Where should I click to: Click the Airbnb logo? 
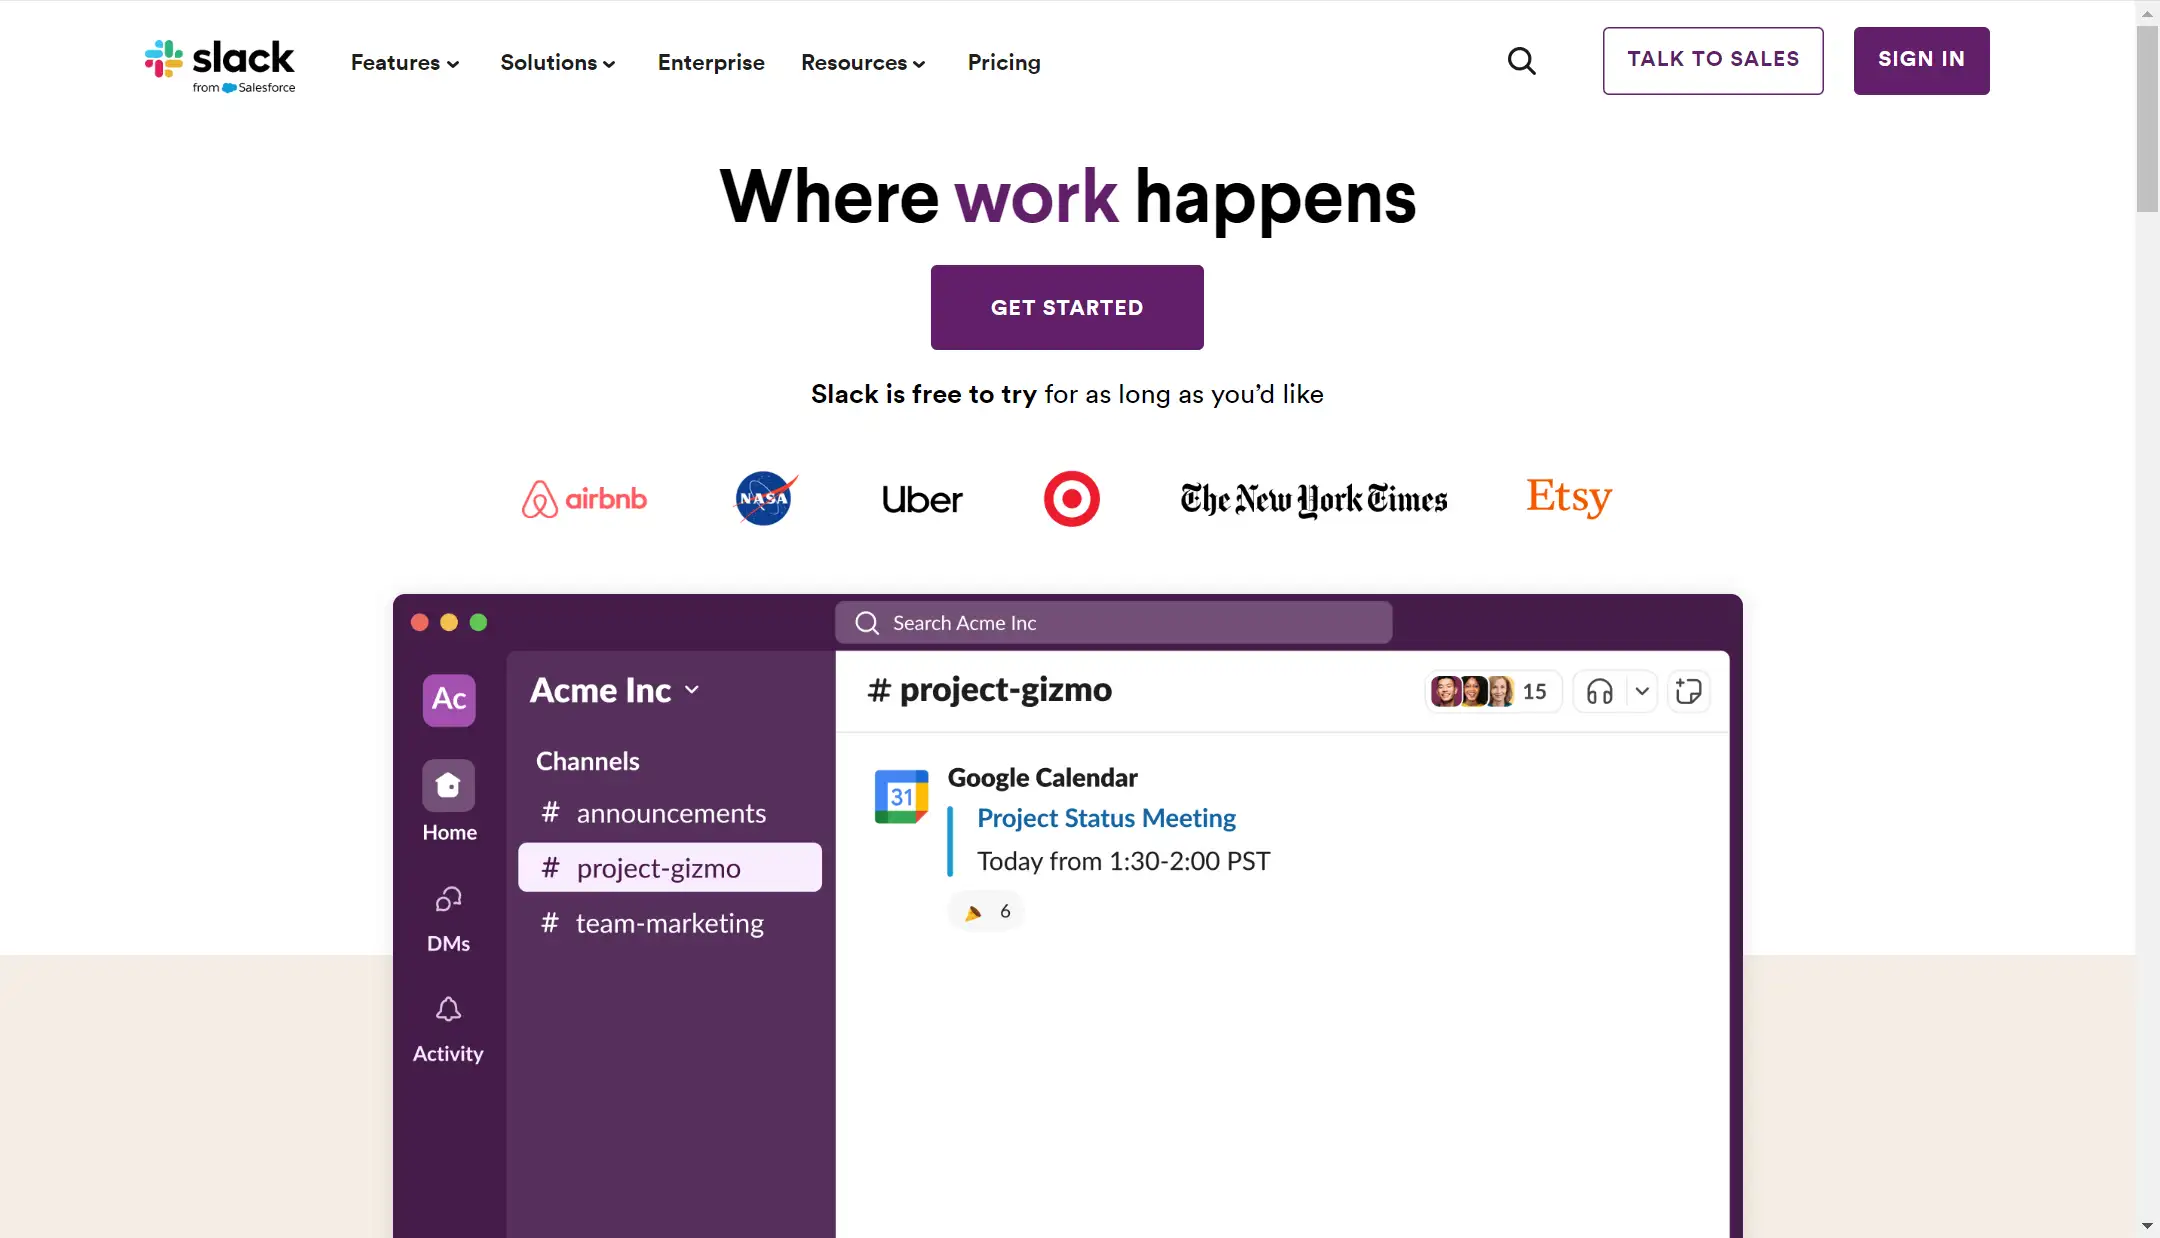tap(584, 498)
